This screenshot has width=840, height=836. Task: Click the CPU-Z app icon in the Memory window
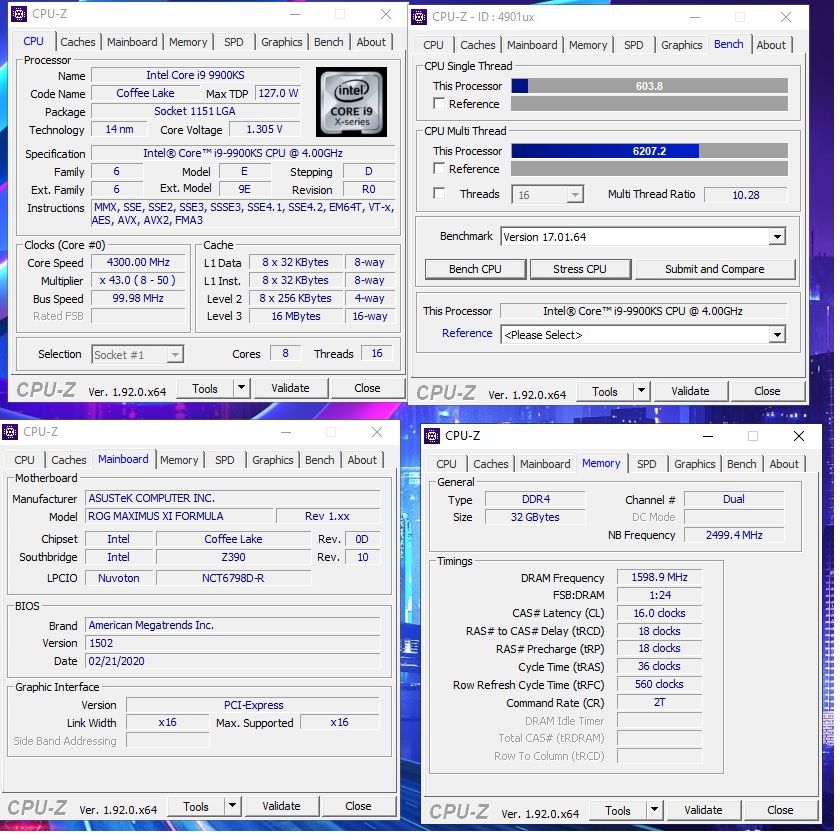point(432,436)
